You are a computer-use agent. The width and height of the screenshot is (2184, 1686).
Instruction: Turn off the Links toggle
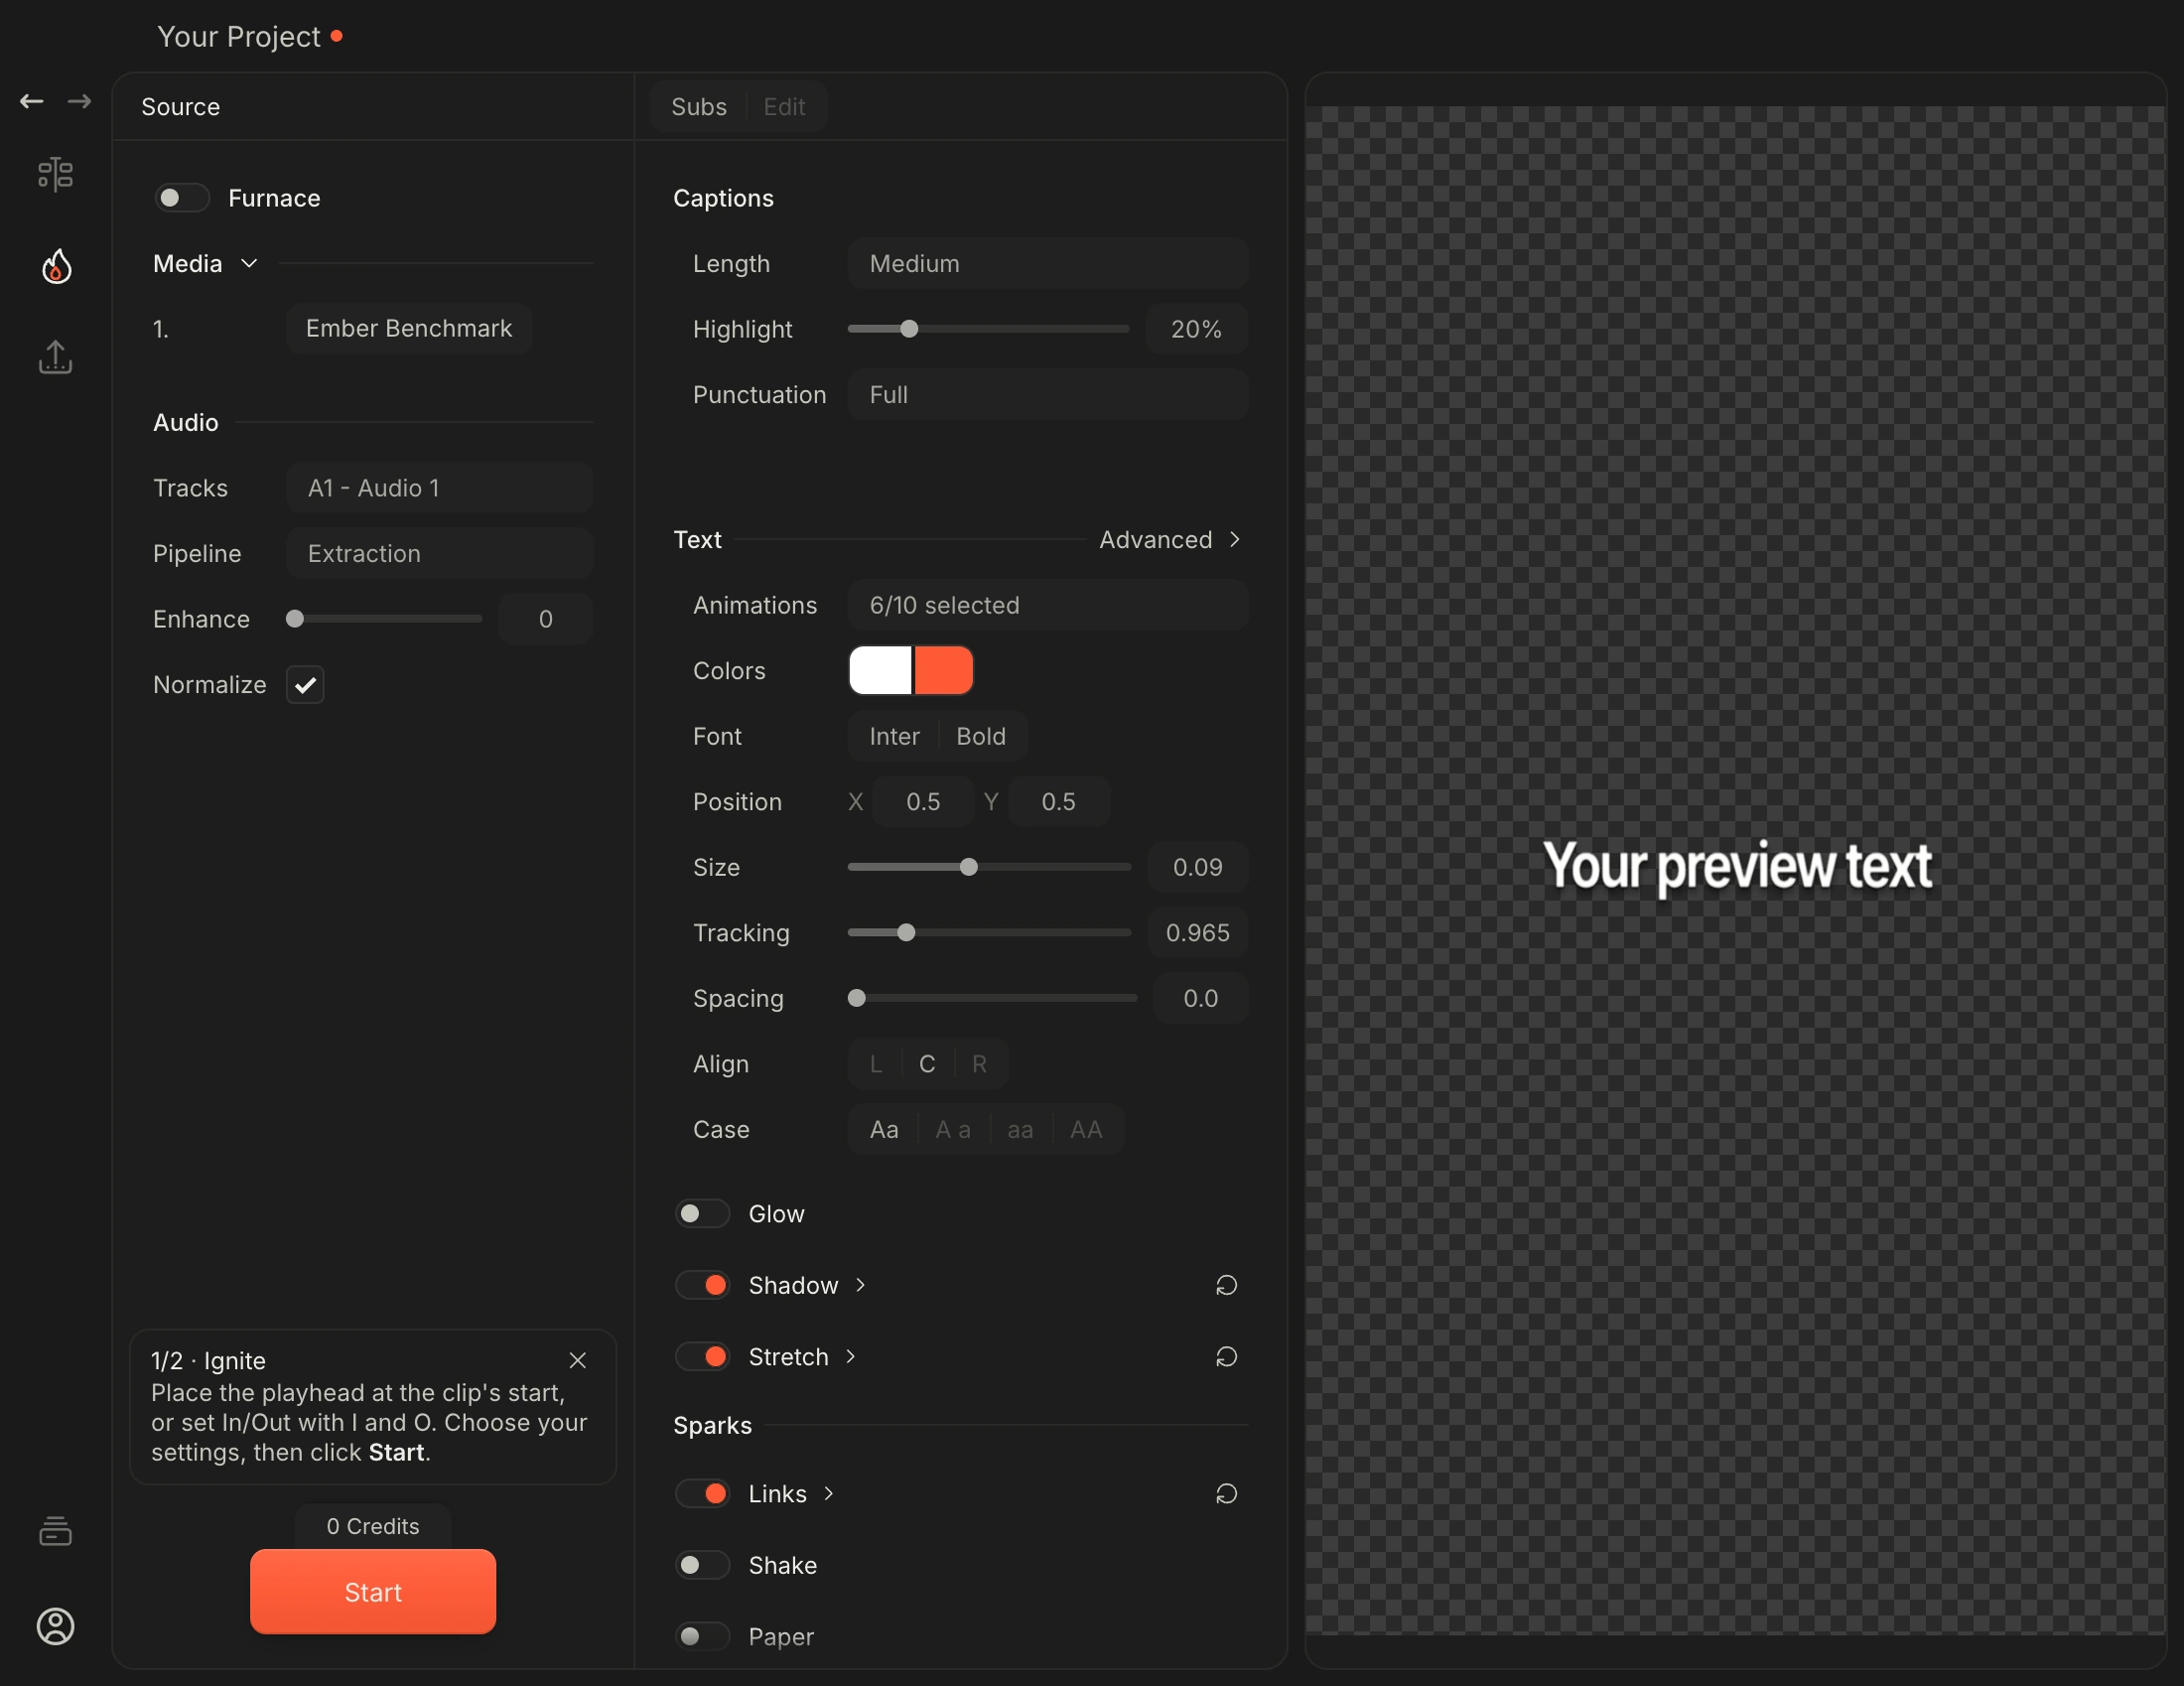point(702,1494)
